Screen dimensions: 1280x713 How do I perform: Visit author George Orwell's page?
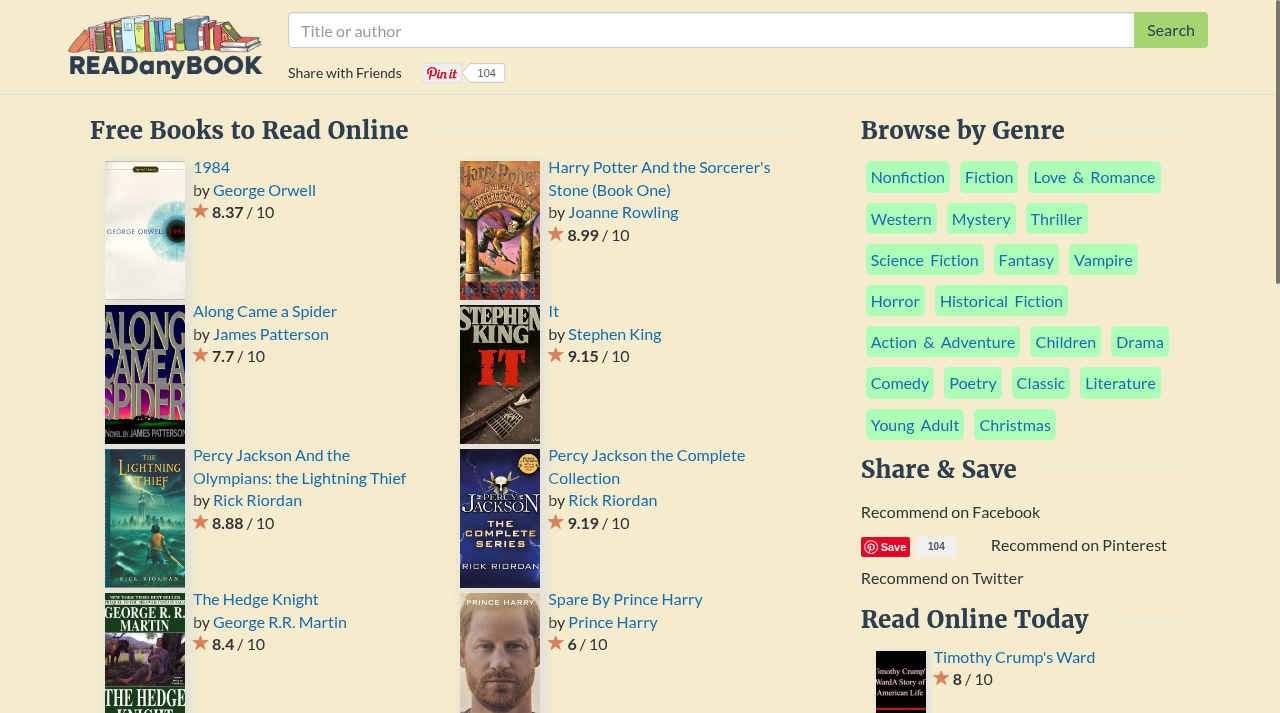click(264, 190)
